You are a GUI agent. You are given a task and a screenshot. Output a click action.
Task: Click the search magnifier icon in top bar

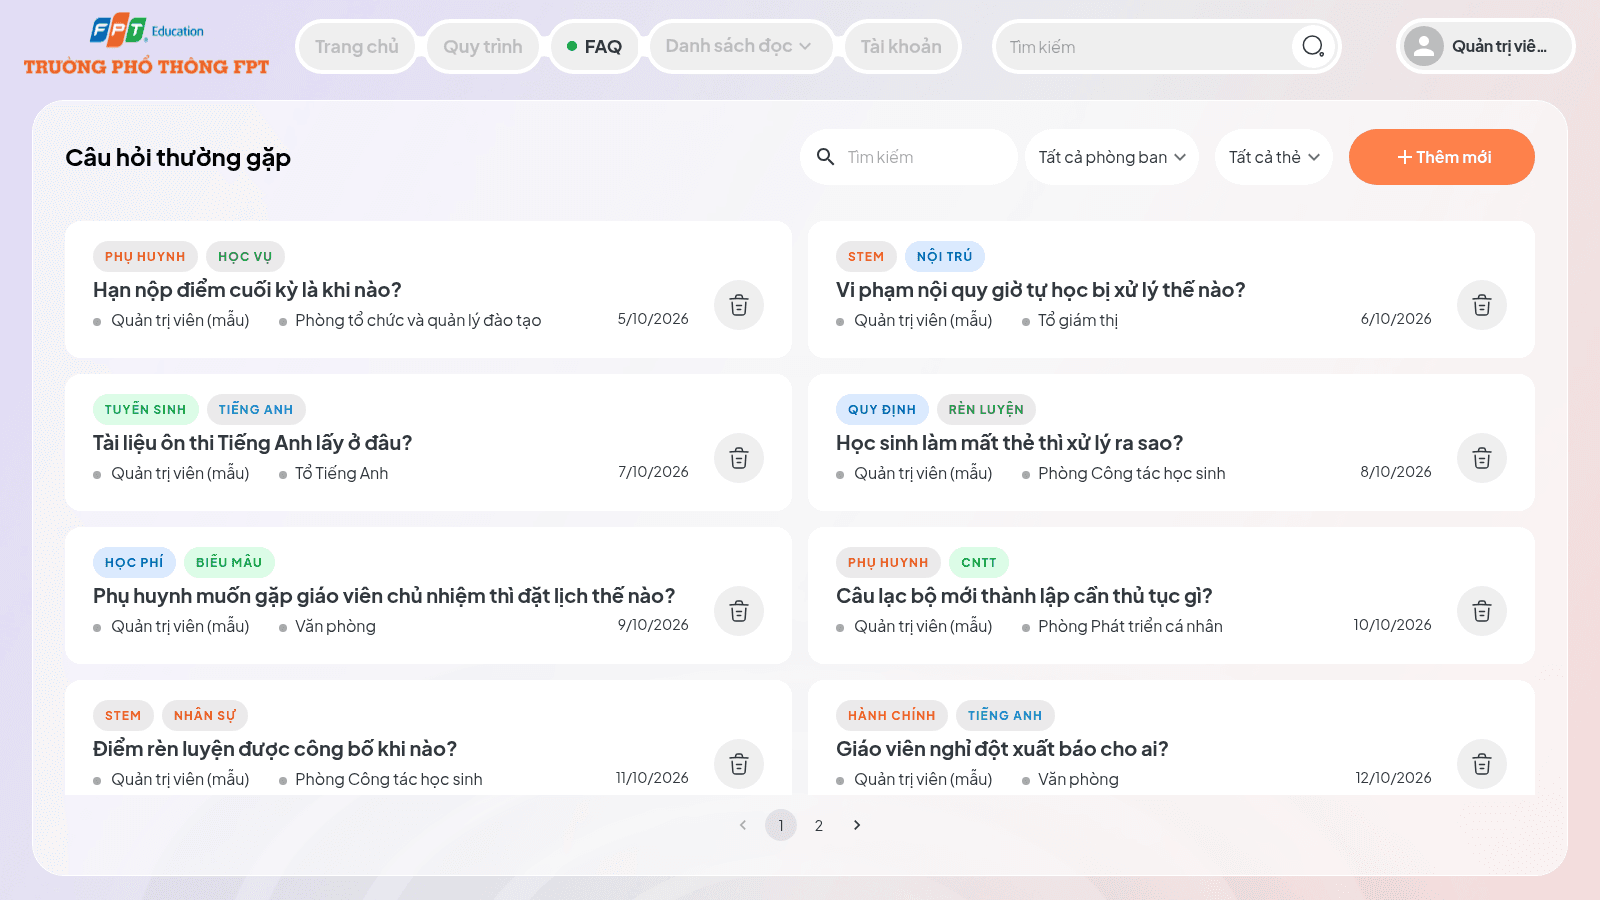1313,46
